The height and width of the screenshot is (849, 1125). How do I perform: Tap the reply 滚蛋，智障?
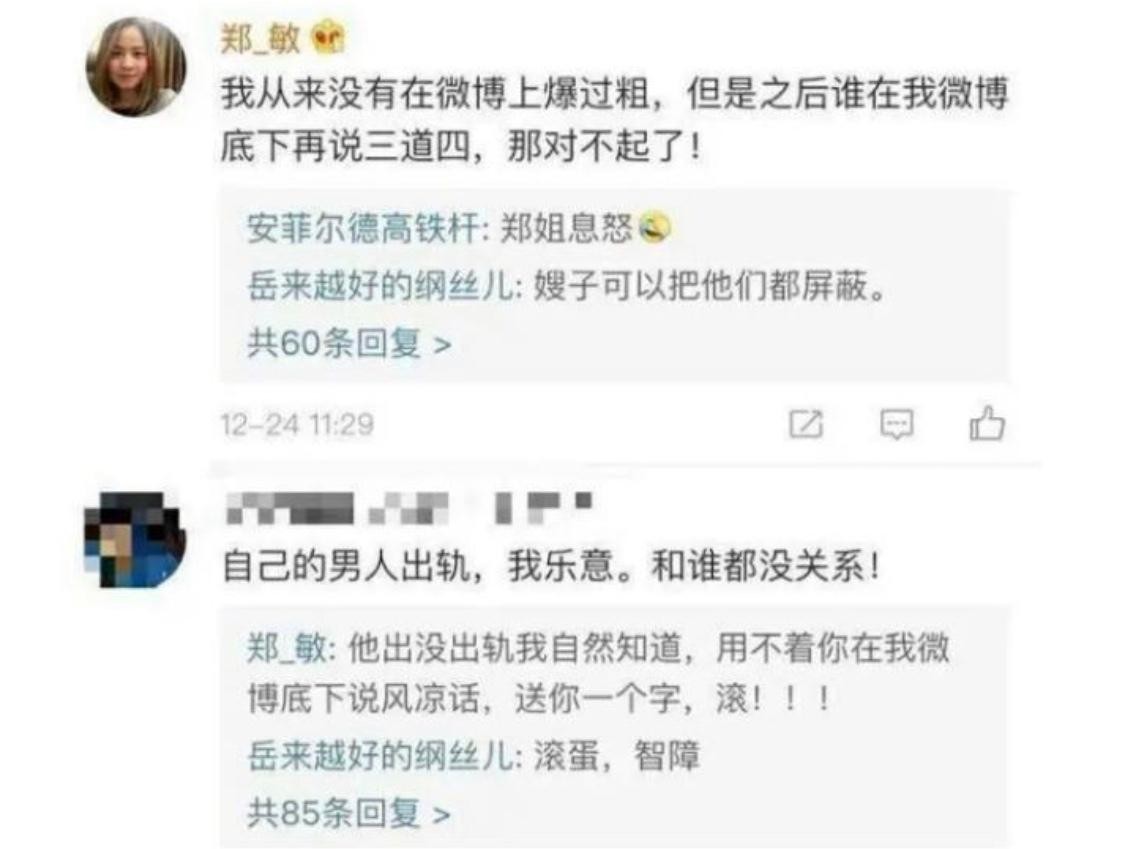[616, 756]
